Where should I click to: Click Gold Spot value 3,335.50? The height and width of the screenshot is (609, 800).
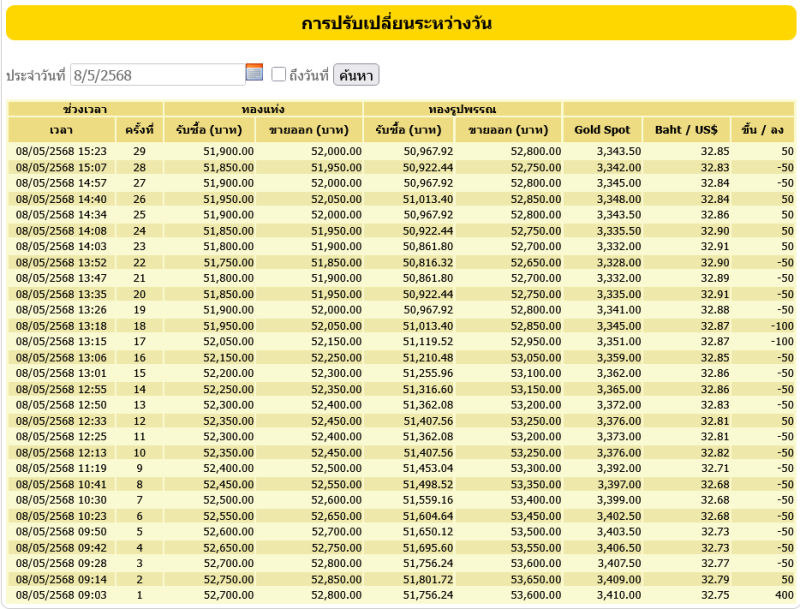619,231
